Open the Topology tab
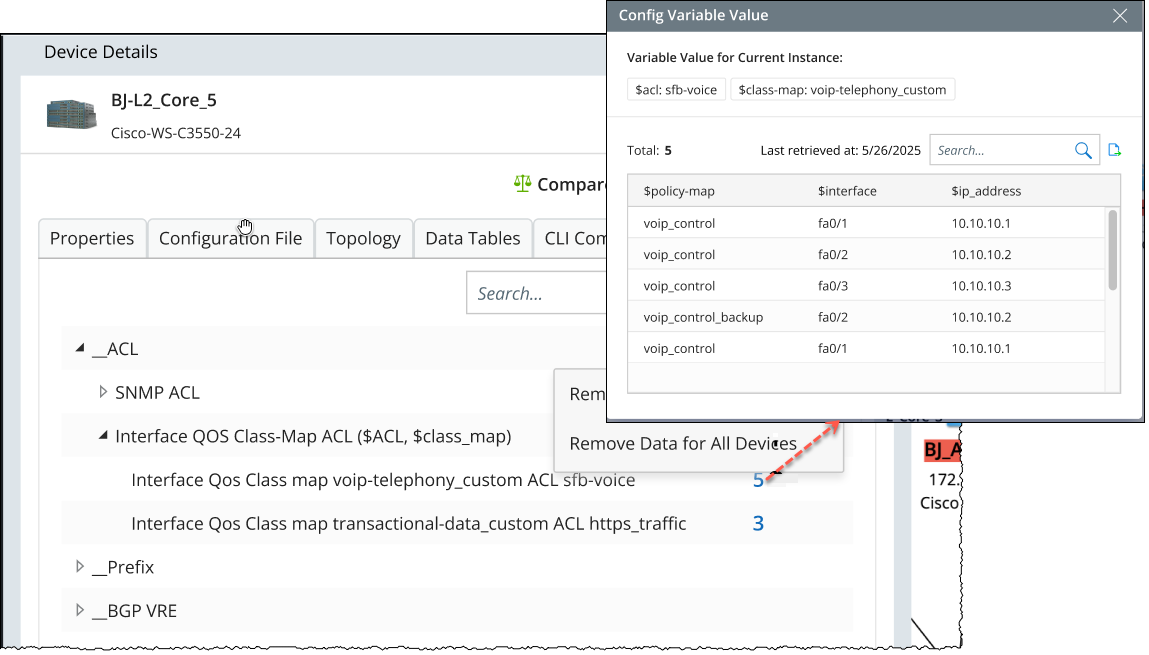The height and width of the screenshot is (655, 1149). (x=363, y=238)
